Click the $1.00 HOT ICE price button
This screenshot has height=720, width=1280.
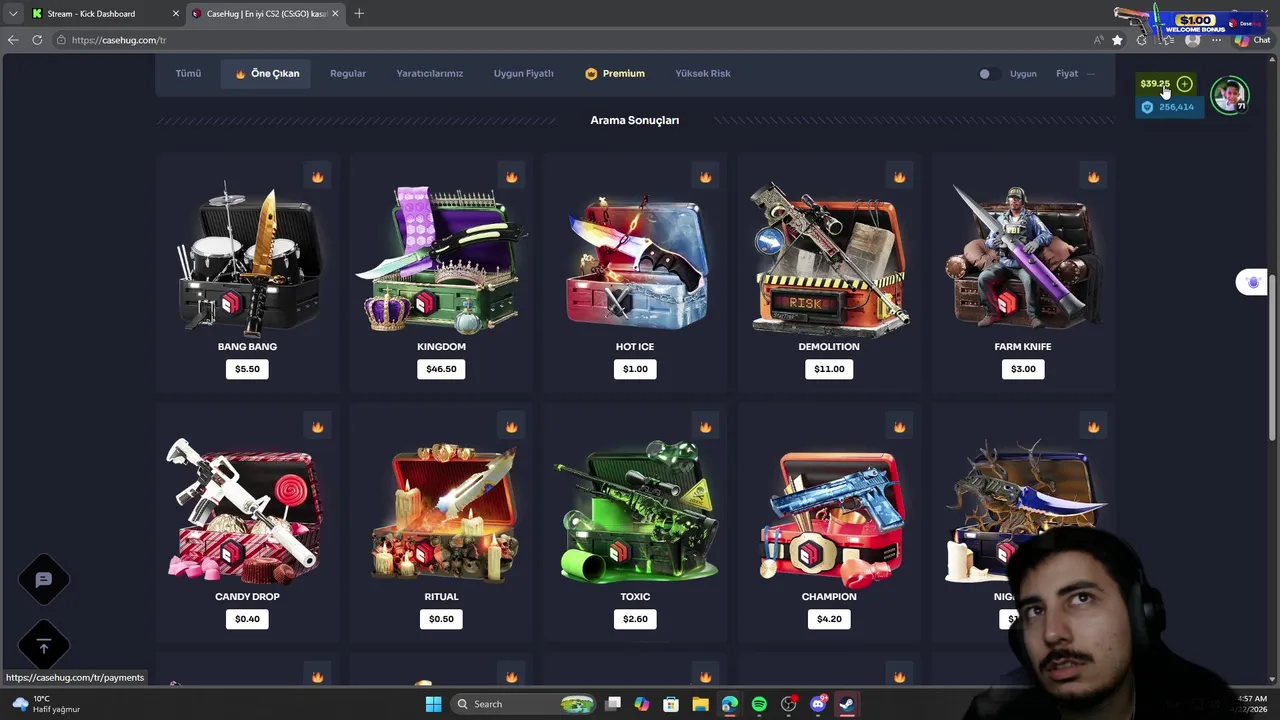(x=635, y=369)
